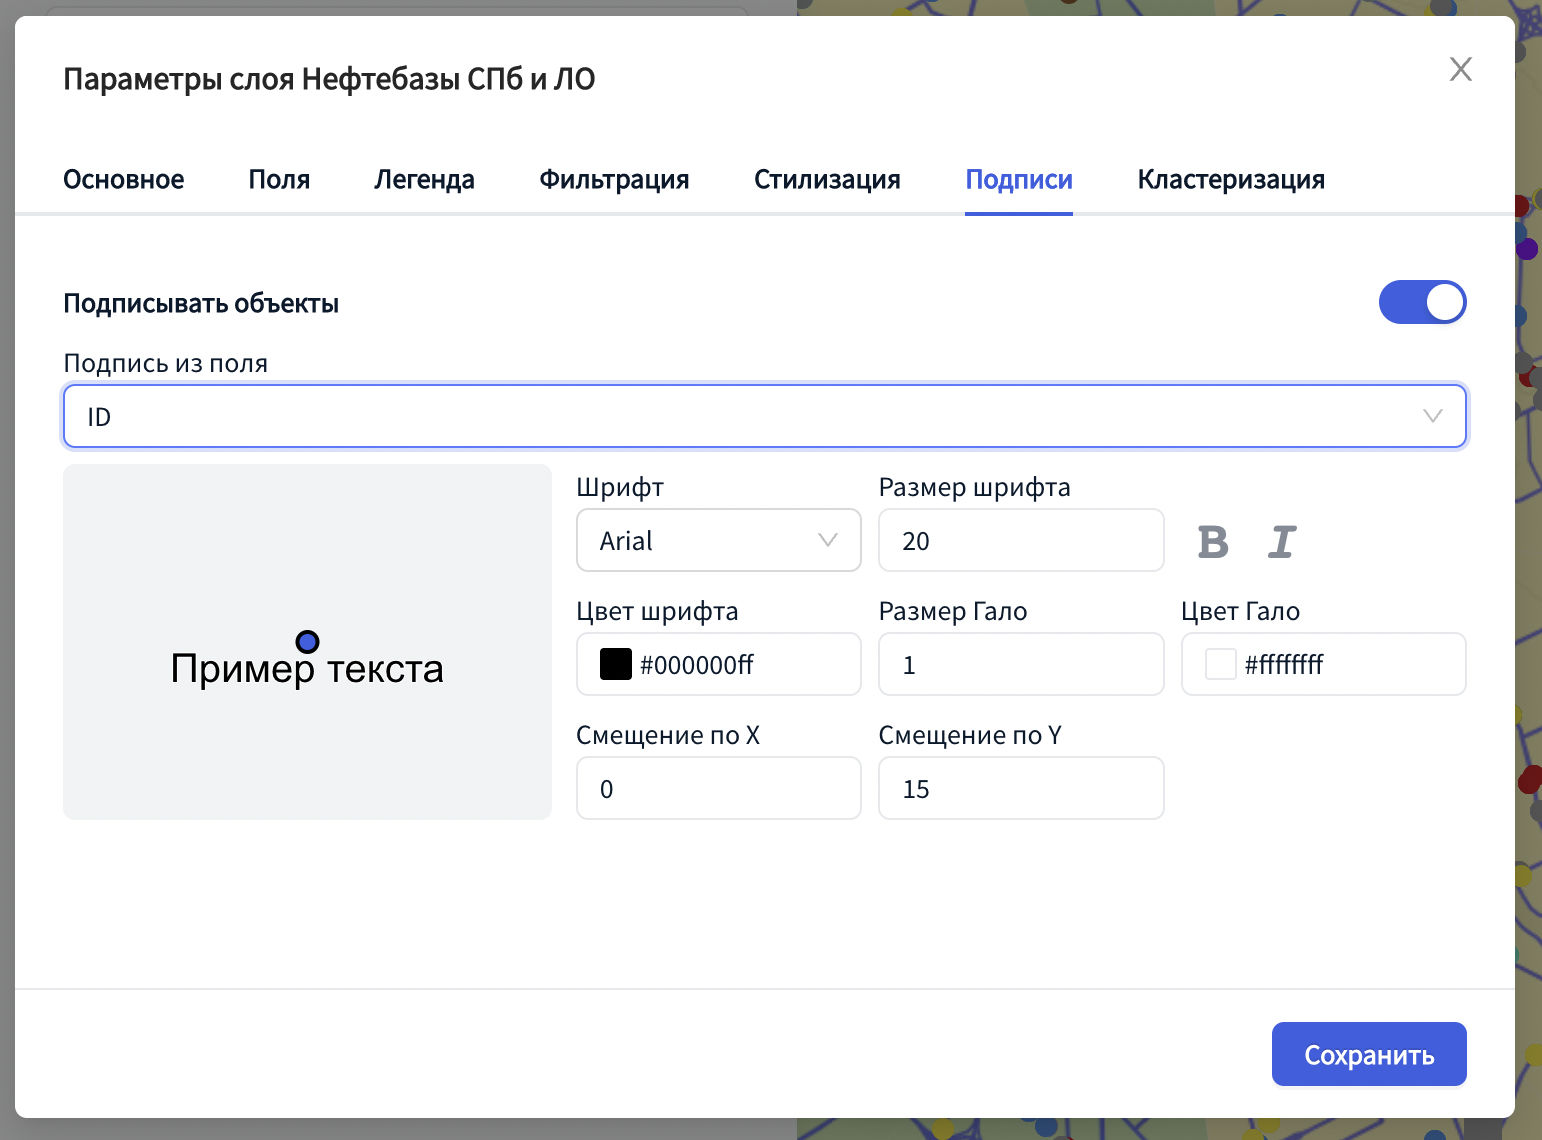Click the 'Смещение по X' field
Image resolution: width=1542 pixels, height=1140 pixels.
click(x=718, y=789)
